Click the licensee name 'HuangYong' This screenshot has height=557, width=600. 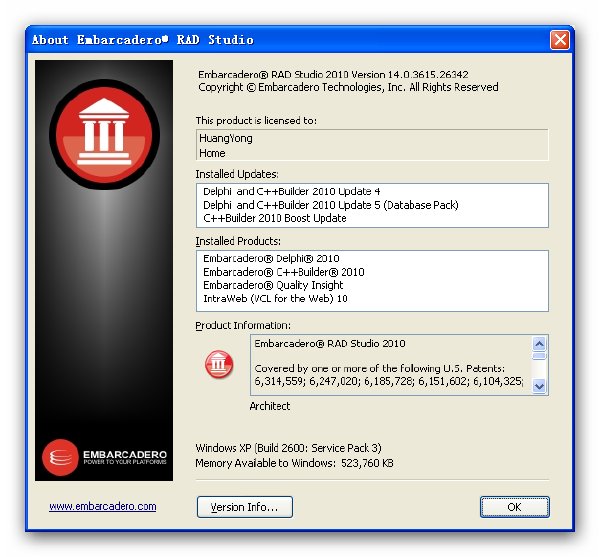(x=226, y=138)
